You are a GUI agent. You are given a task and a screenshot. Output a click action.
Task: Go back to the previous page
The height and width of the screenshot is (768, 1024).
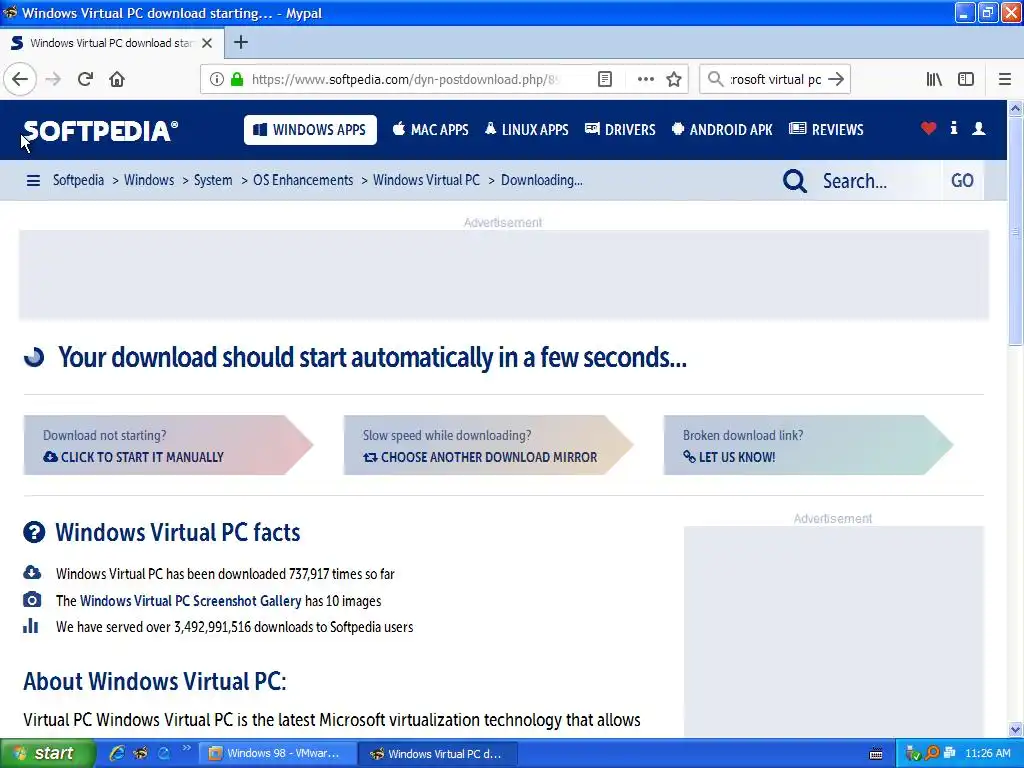click(20, 80)
